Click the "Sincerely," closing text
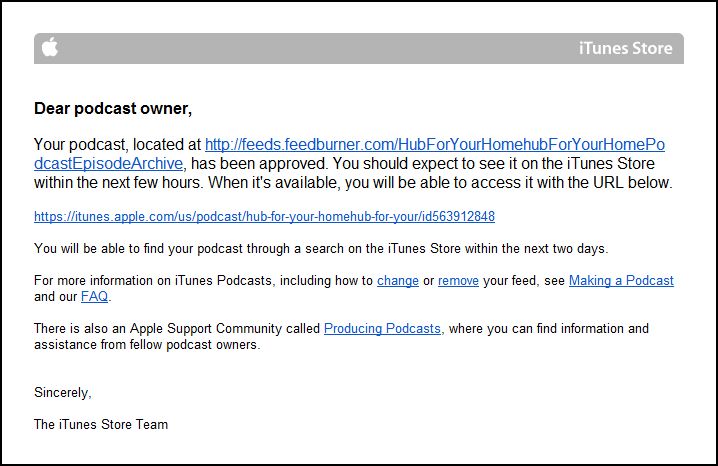The image size is (718, 466). (x=62, y=393)
